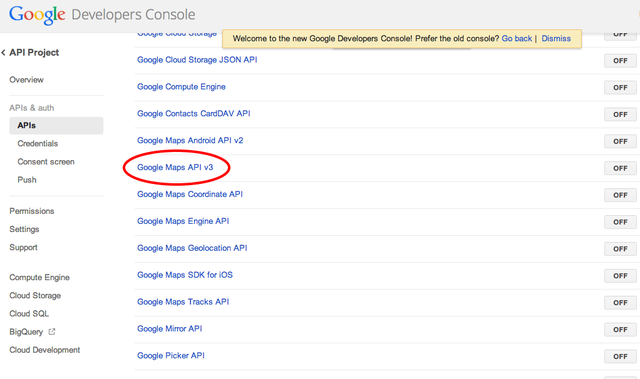Open project Settings
The height and width of the screenshot is (379, 640).
coord(24,230)
